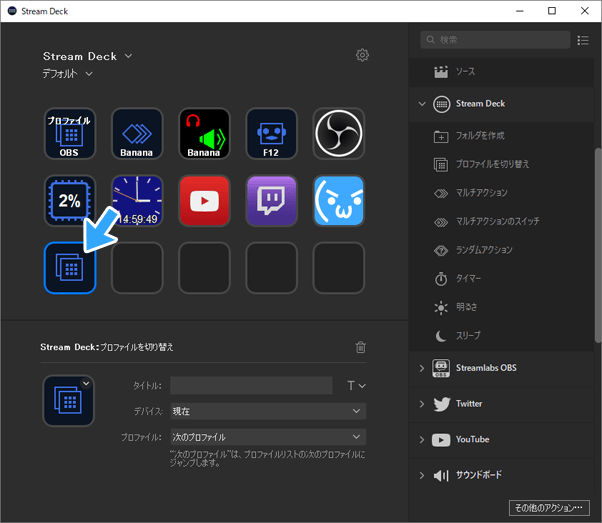Expand the YouTube category
Image resolution: width=602 pixels, height=523 pixels.
coord(422,440)
